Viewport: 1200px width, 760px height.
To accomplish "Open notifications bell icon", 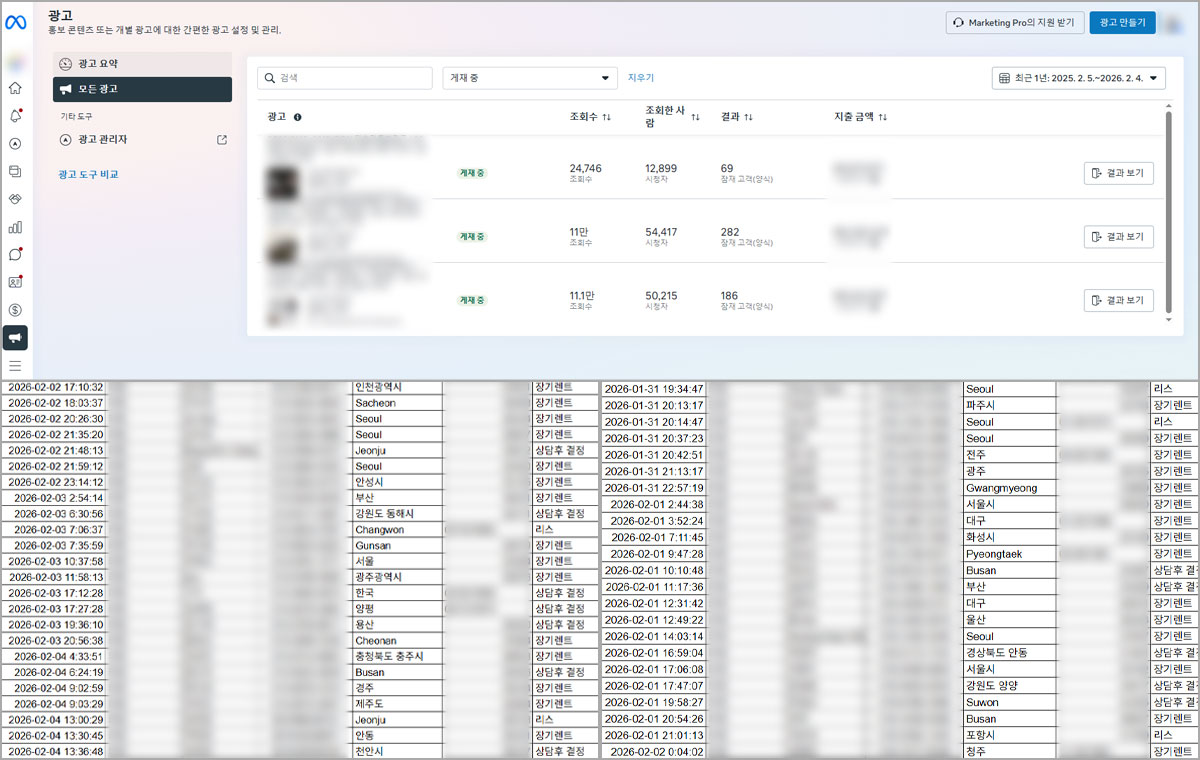I will click(x=15, y=116).
